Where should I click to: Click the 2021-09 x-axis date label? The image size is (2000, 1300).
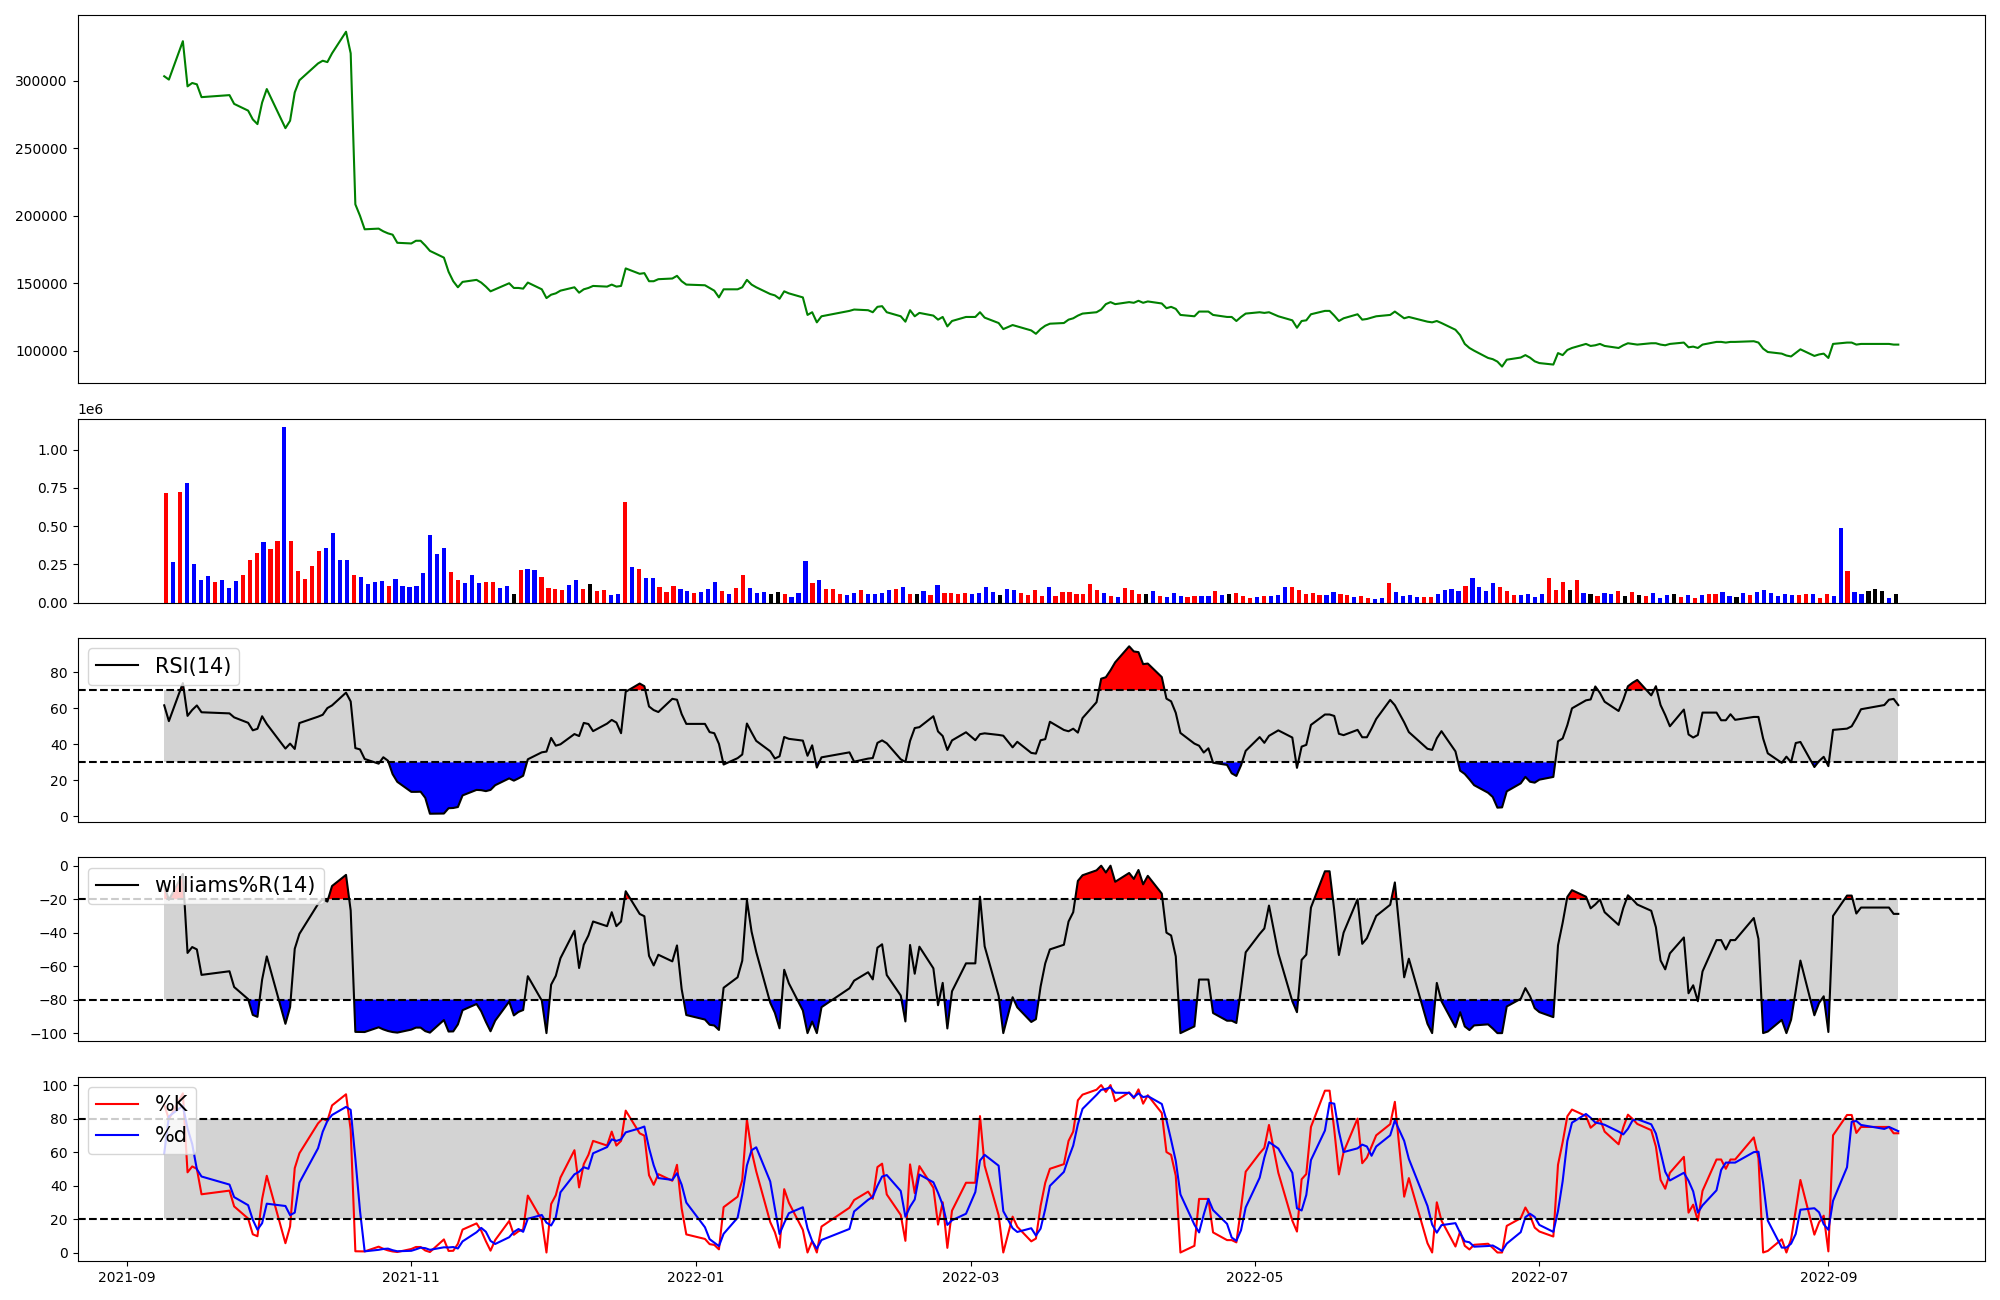click(127, 1277)
